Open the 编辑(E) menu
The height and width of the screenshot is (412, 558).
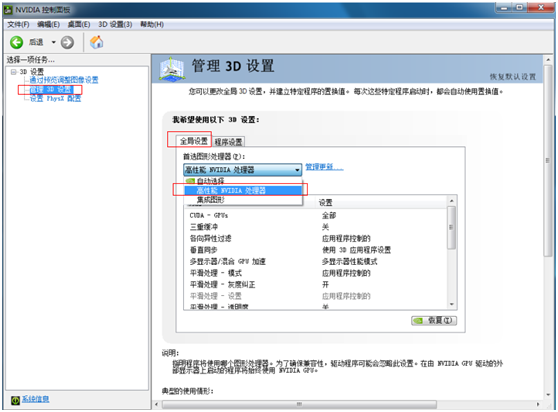pos(48,24)
